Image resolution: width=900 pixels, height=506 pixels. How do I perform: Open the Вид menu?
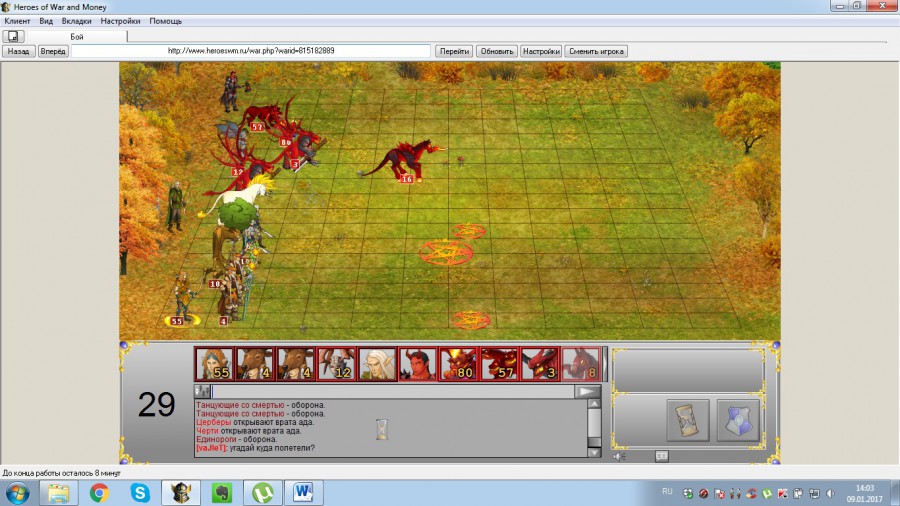(x=46, y=21)
